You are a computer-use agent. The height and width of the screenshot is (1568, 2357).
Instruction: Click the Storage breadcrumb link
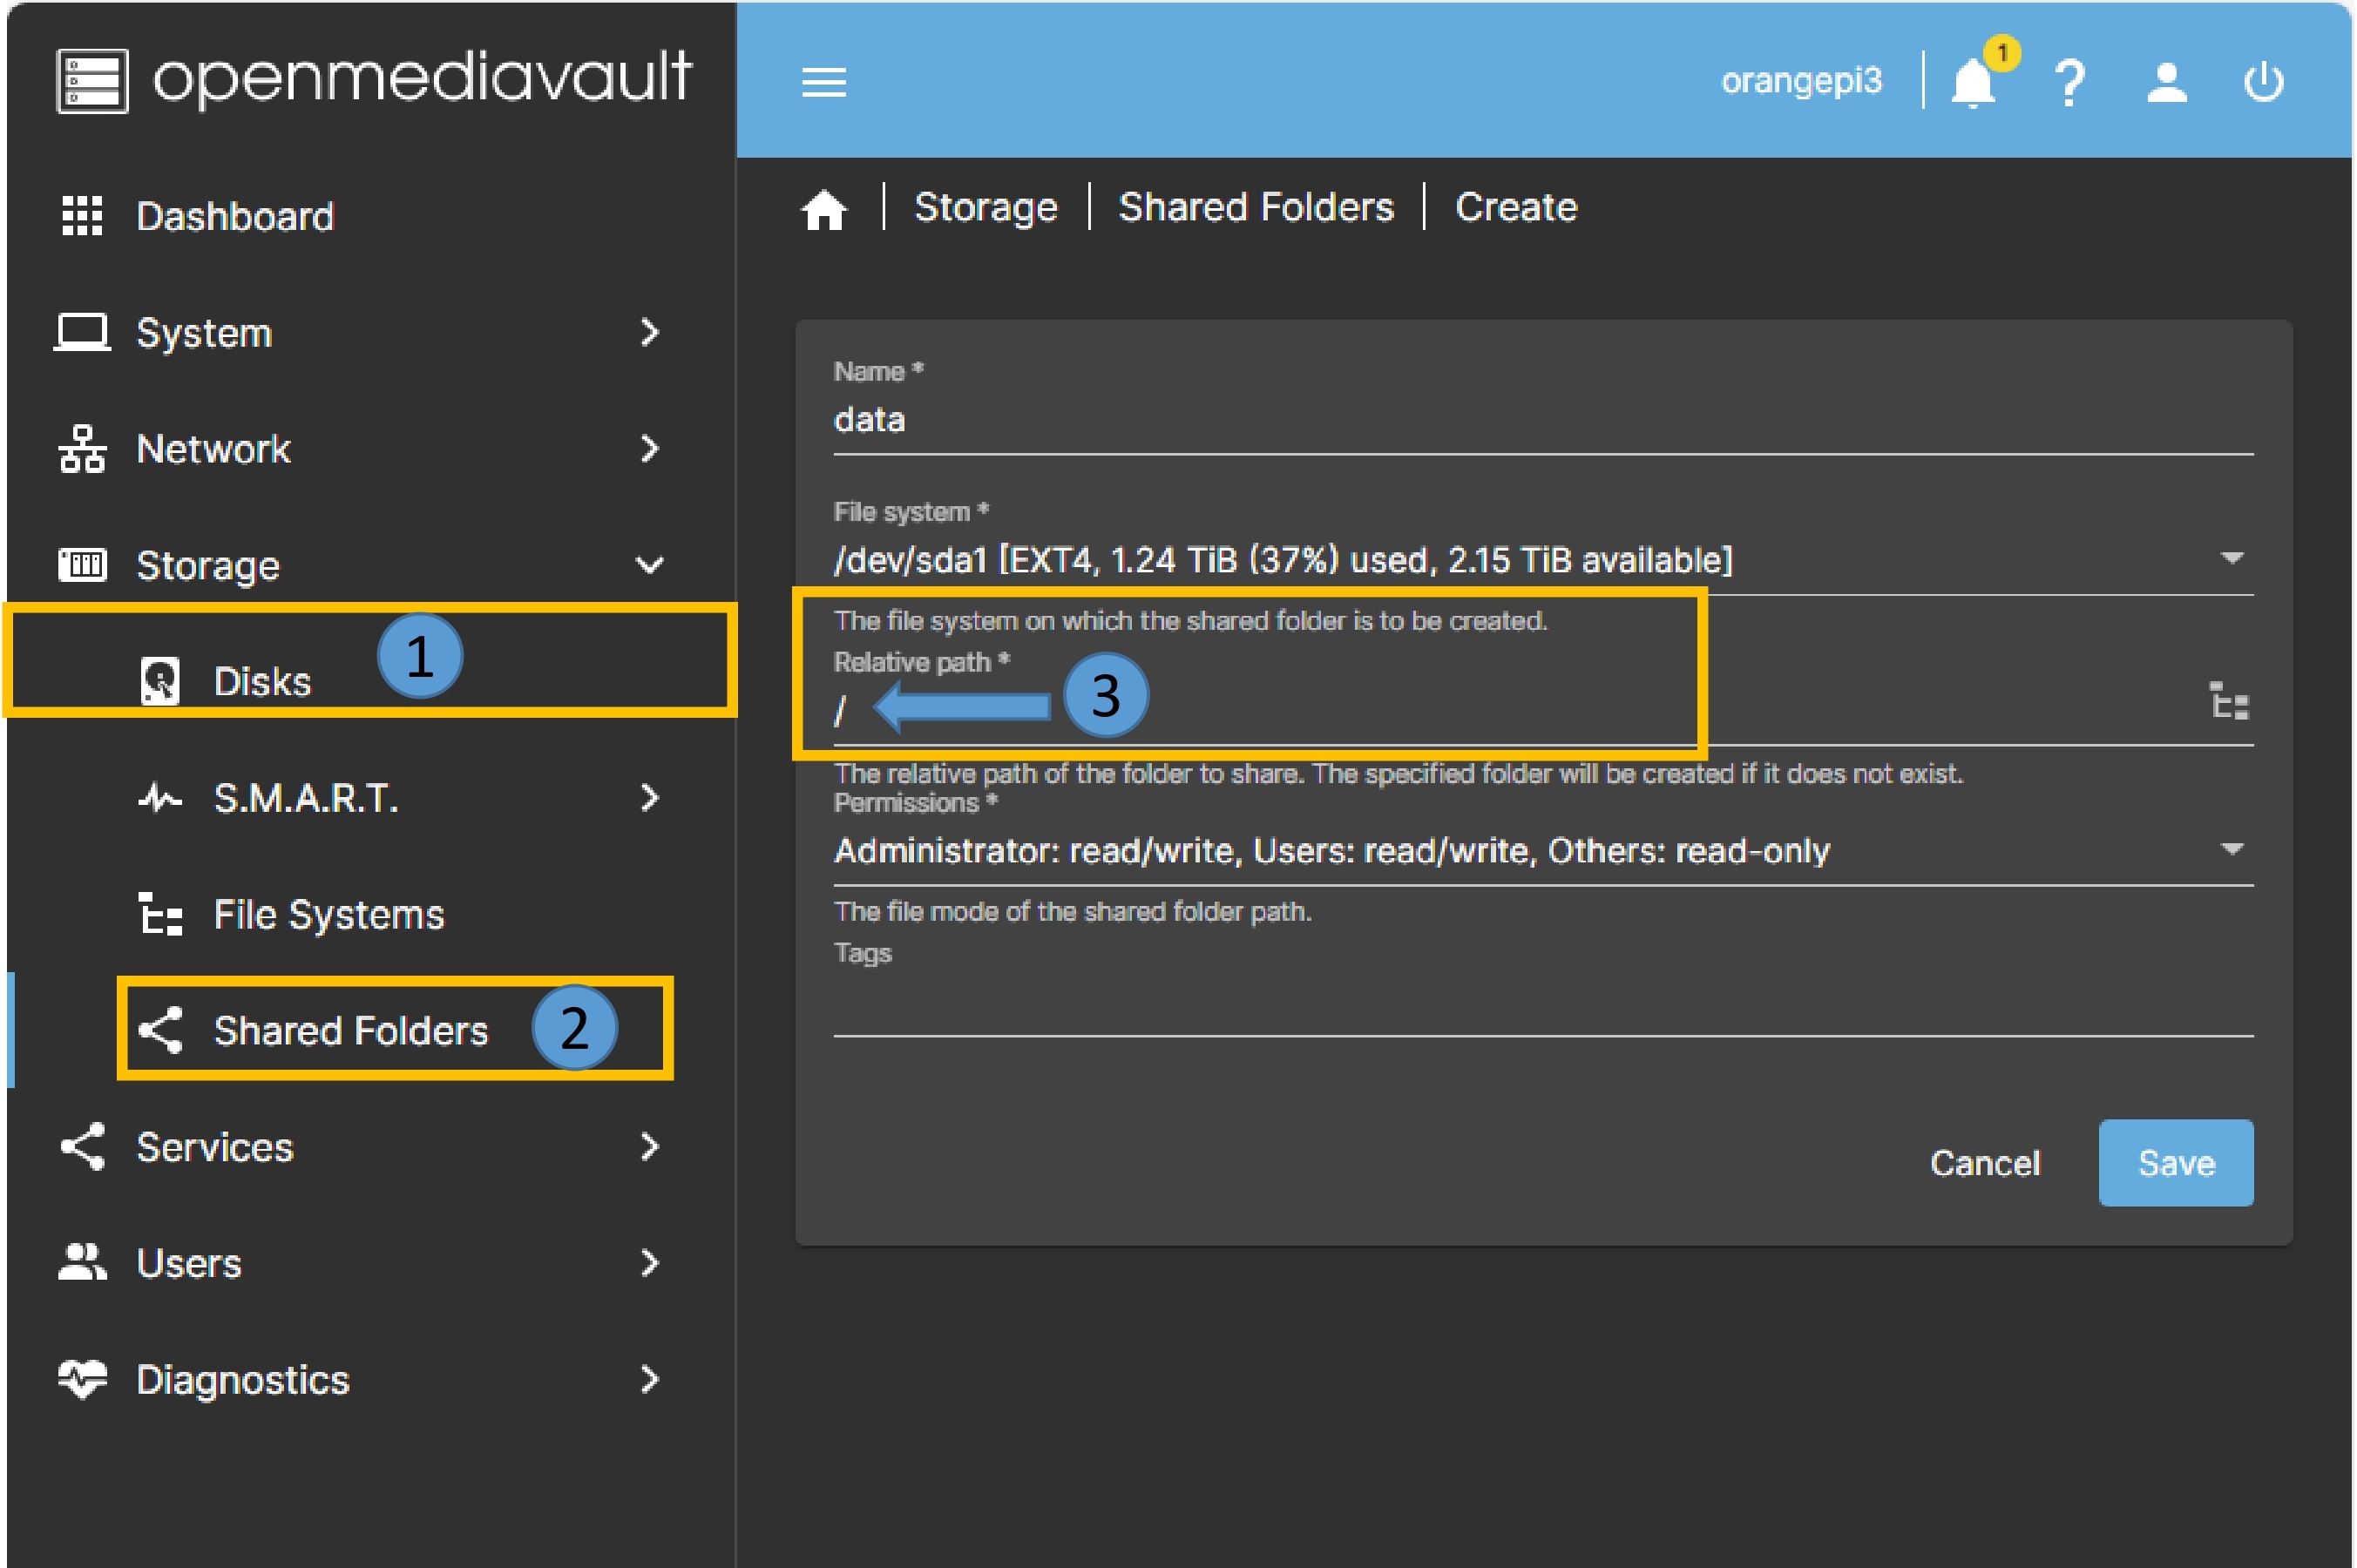pos(985,207)
